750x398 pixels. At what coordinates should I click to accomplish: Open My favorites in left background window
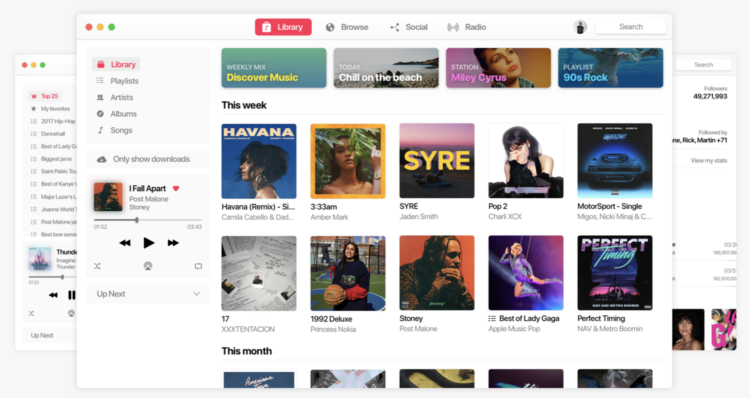[51, 109]
